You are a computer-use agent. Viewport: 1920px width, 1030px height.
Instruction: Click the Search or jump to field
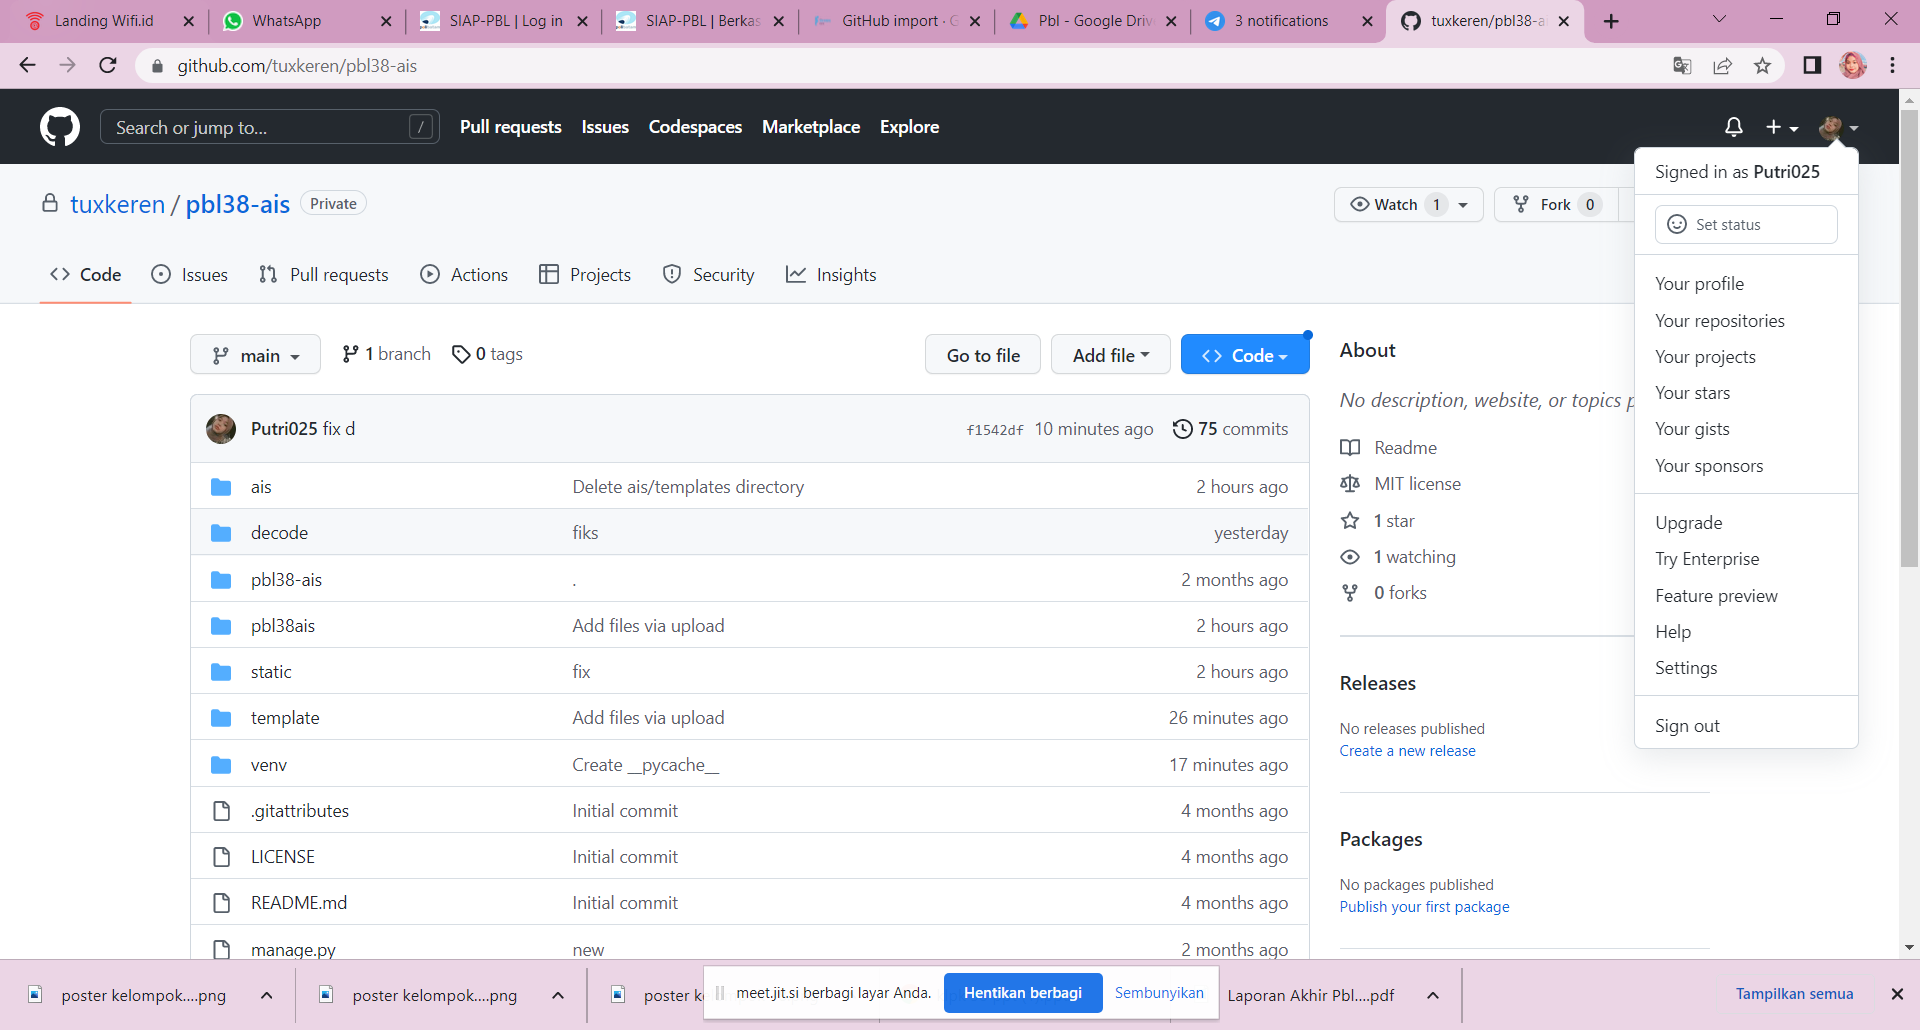[270, 127]
